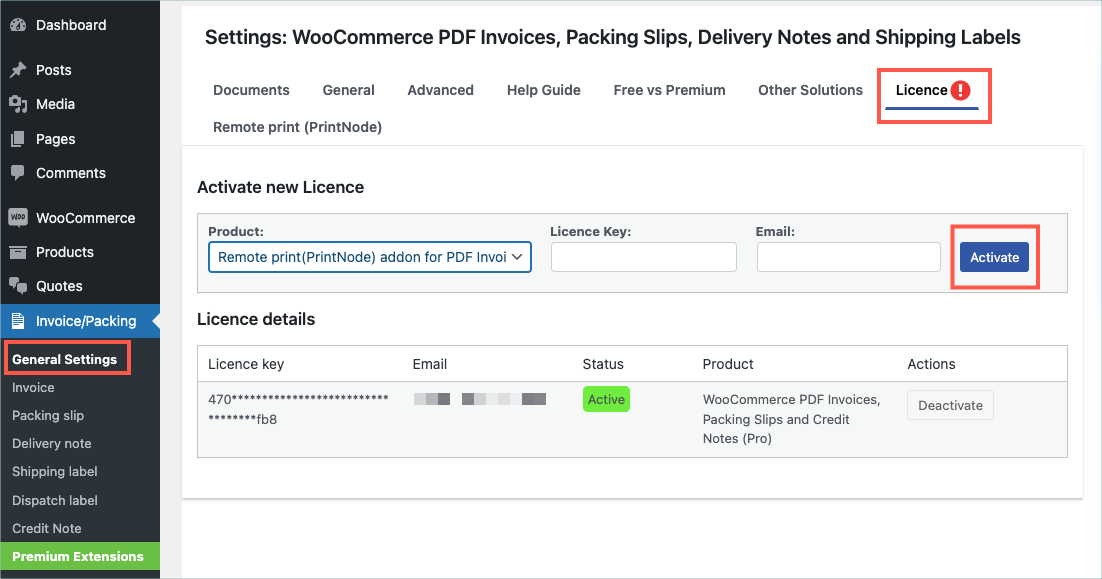Open the Help Guide tab

(543, 90)
